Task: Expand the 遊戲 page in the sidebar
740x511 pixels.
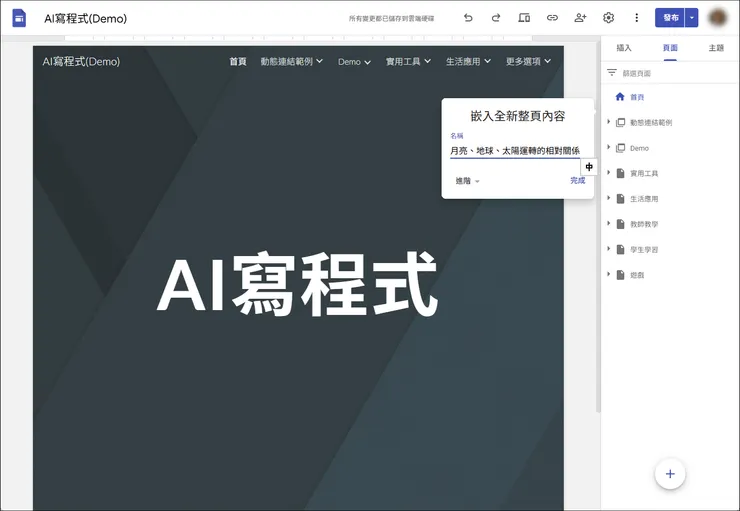Action: (x=608, y=274)
